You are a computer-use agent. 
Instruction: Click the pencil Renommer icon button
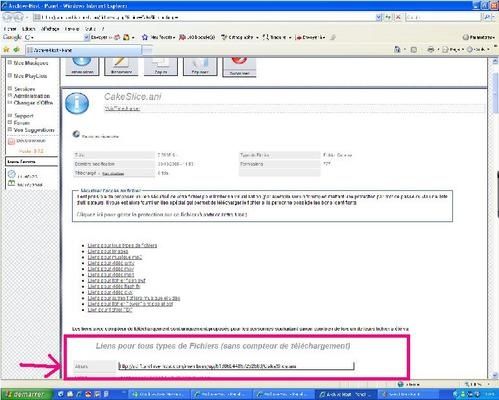click(121, 66)
